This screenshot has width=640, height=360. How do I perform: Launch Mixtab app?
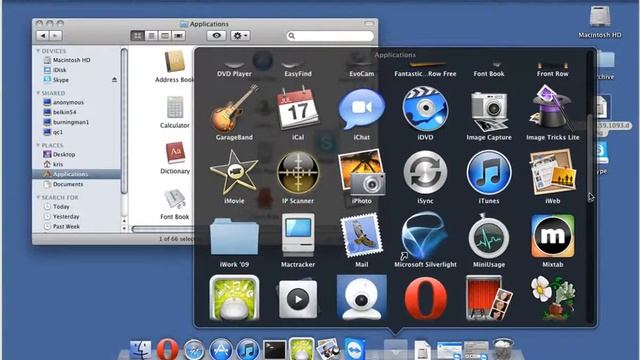coord(552,236)
